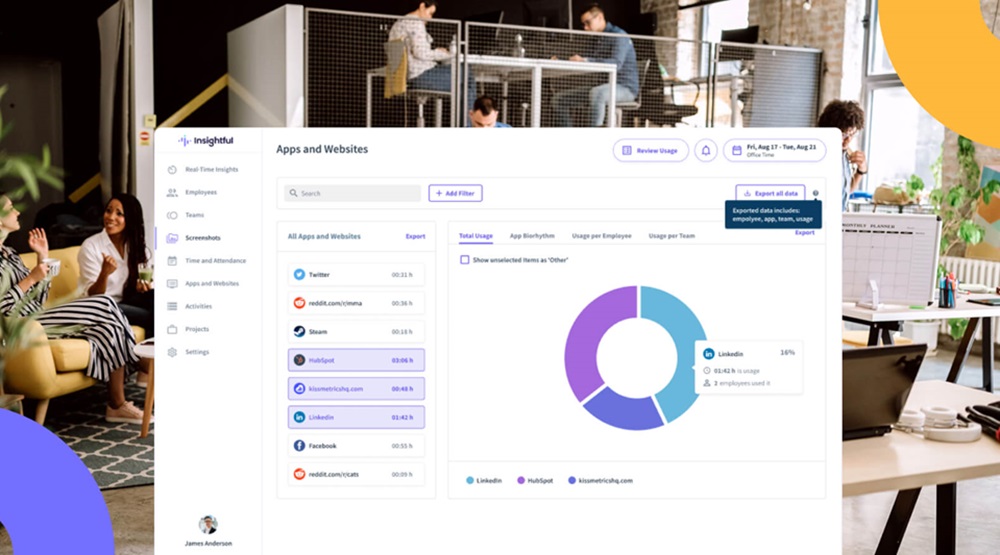
Task: Click the Screenshots sidebar icon
Action: (172, 238)
